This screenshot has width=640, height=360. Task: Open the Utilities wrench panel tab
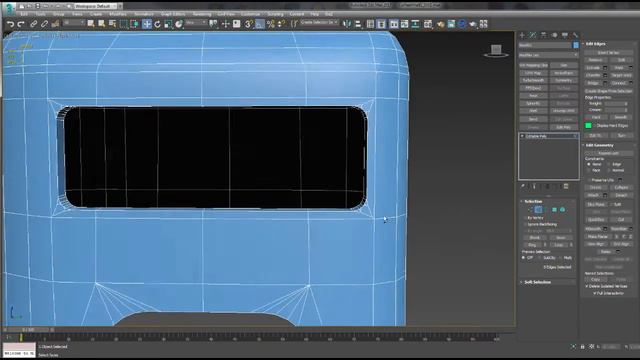coord(576,35)
